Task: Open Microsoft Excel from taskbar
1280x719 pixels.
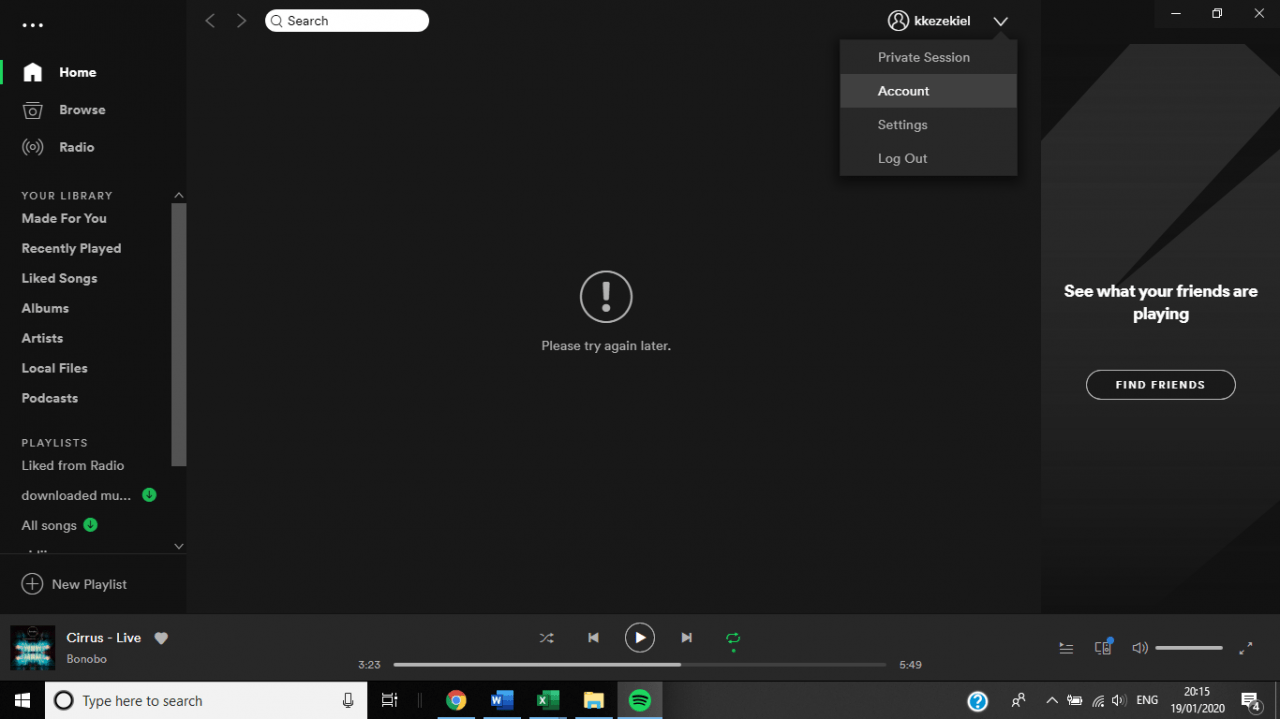Action: pos(548,700)
